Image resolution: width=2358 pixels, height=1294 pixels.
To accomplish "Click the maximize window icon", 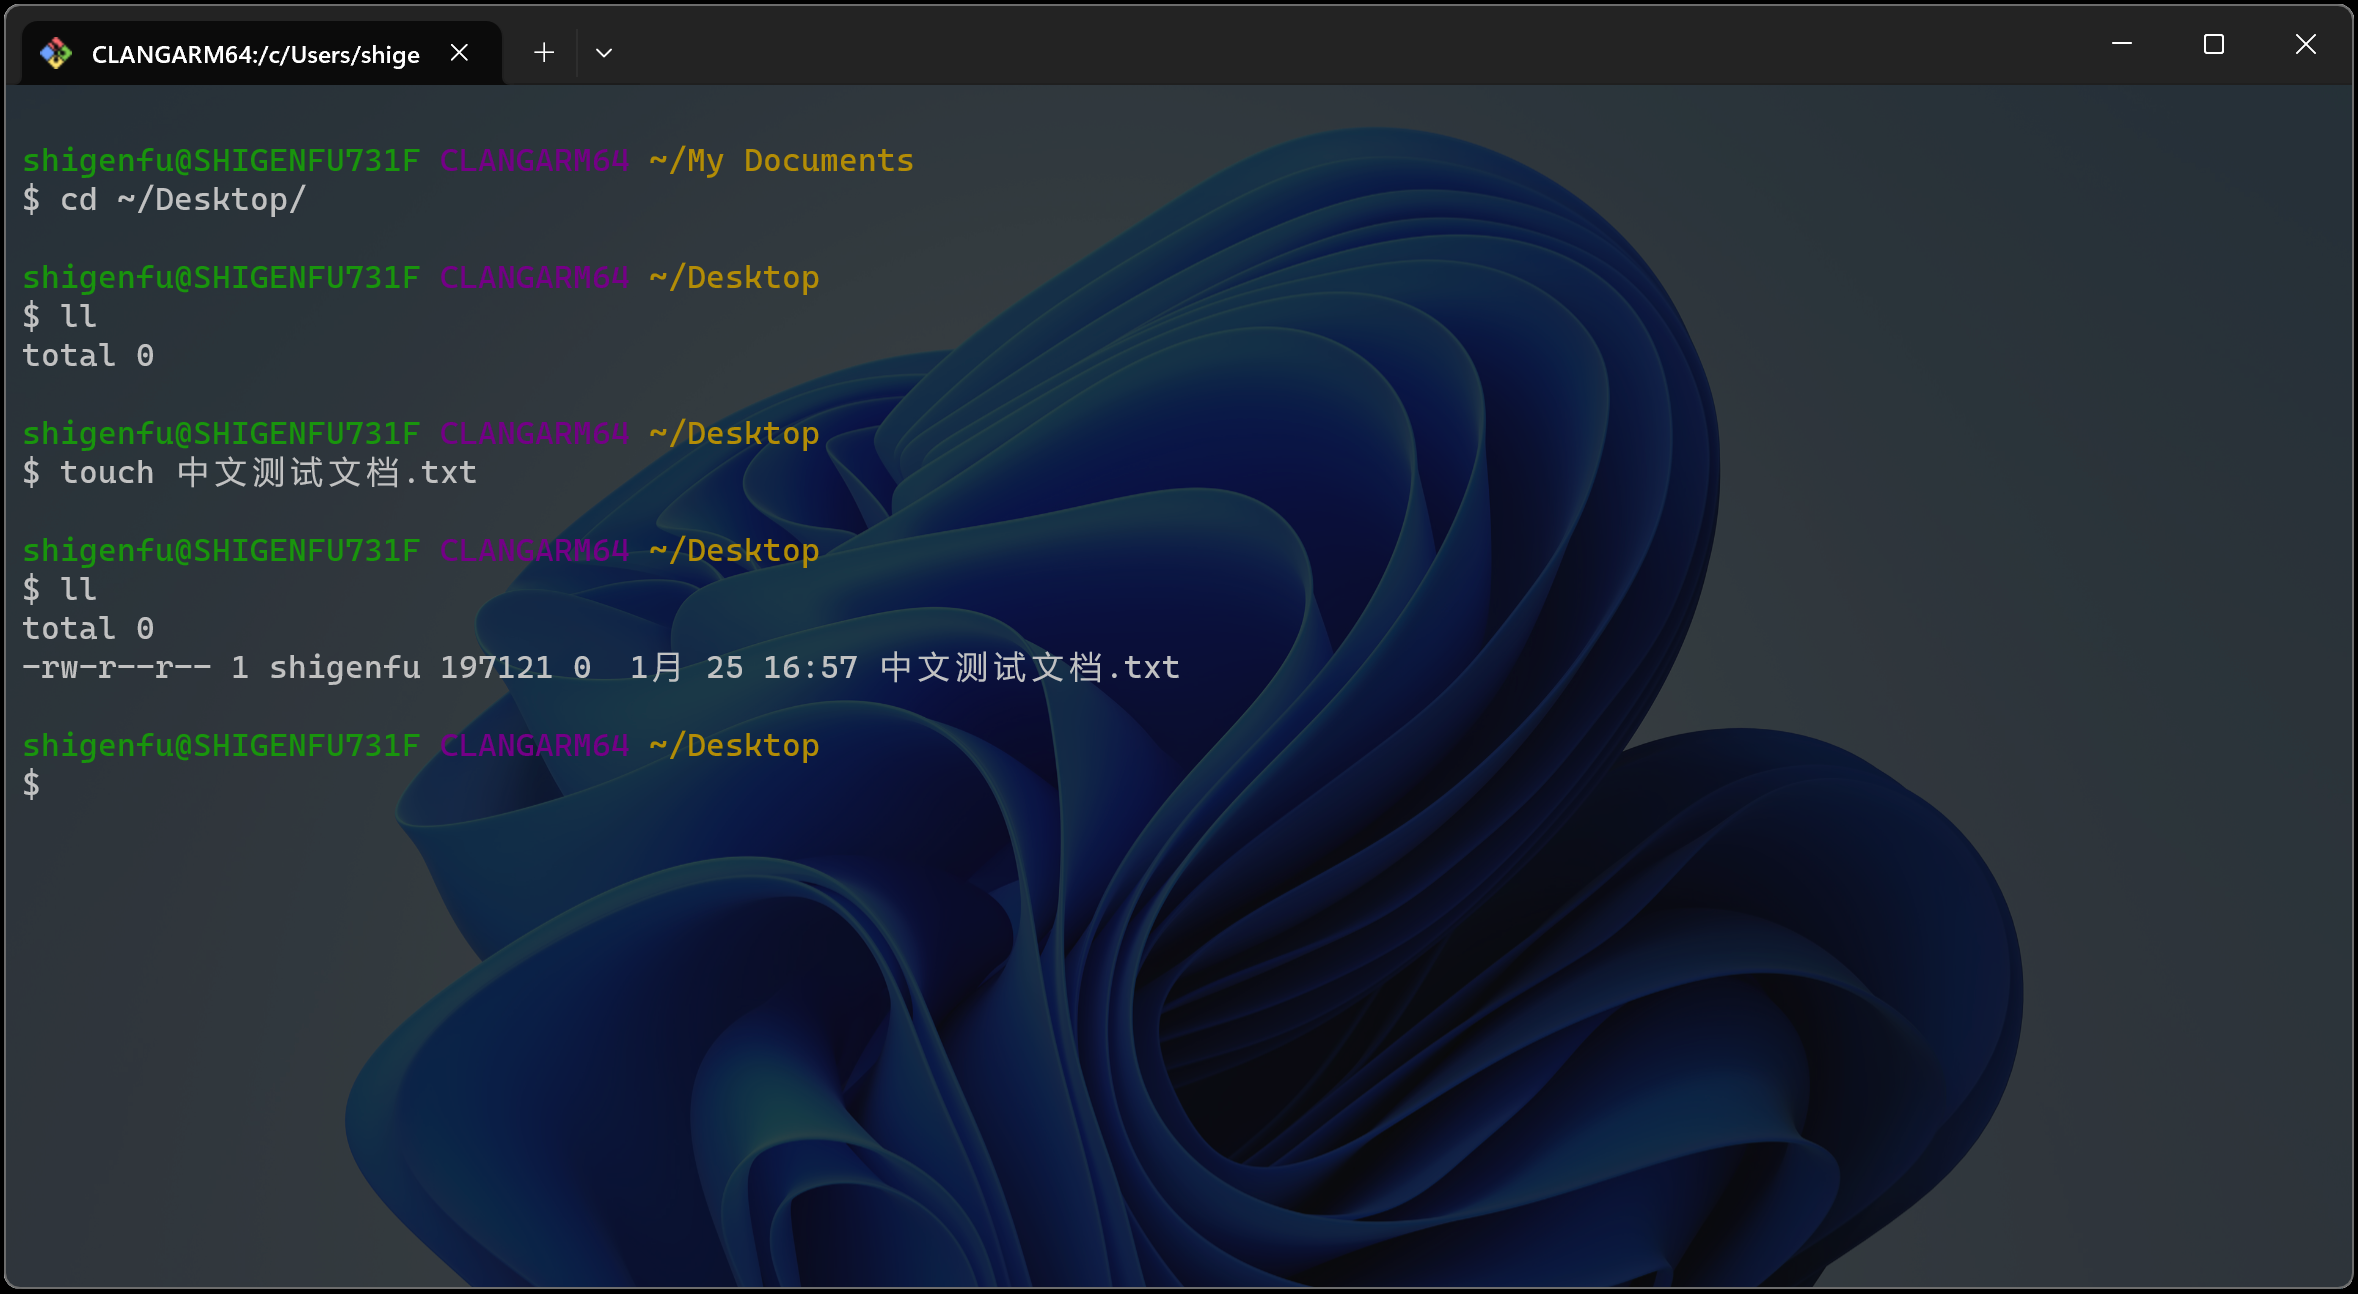I will [2213, 44].
